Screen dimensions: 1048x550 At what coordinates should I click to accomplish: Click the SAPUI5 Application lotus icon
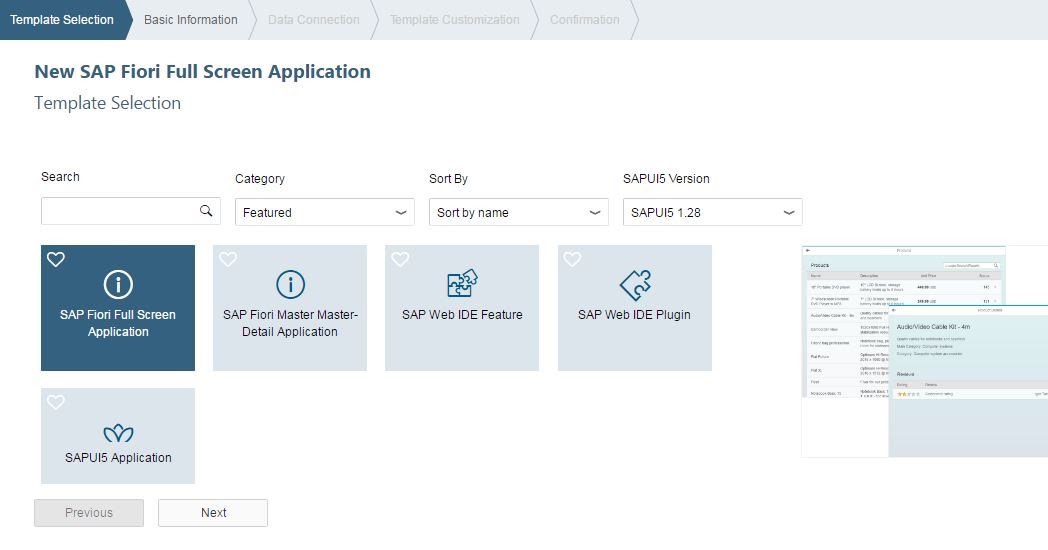tap(118, 433)
